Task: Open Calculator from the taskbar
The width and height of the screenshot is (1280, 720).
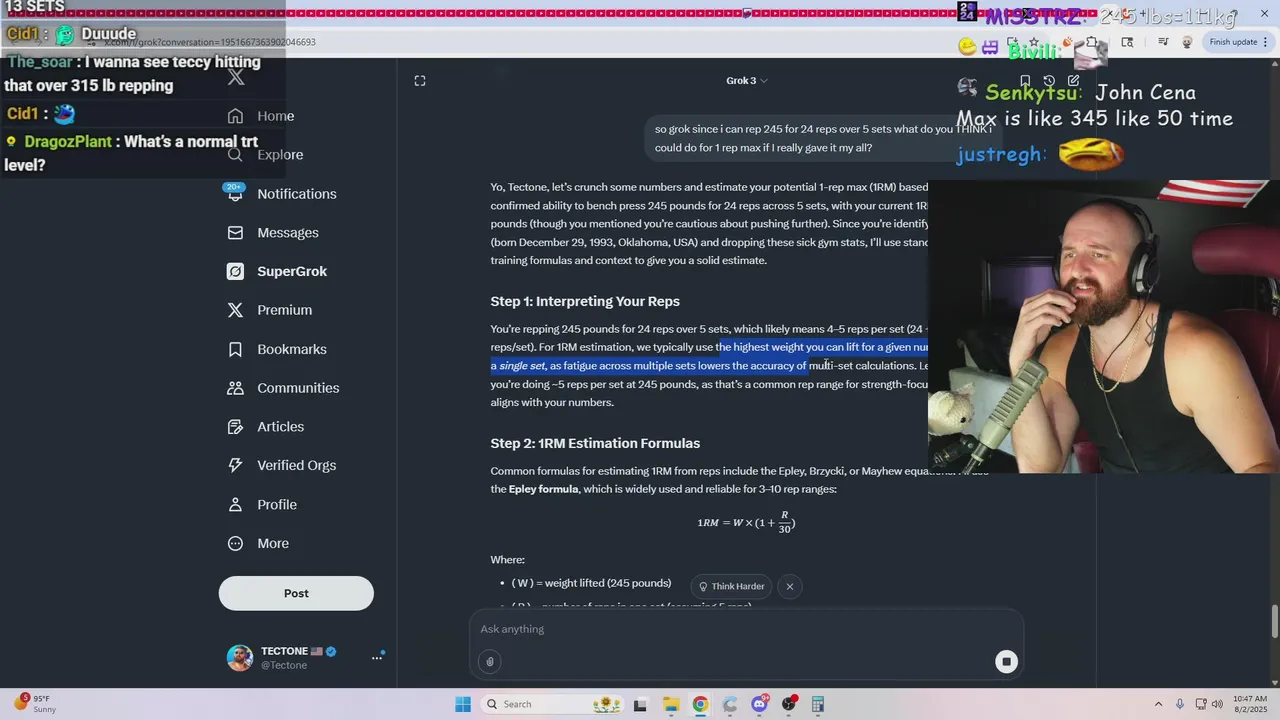Action: coord(818,704)
